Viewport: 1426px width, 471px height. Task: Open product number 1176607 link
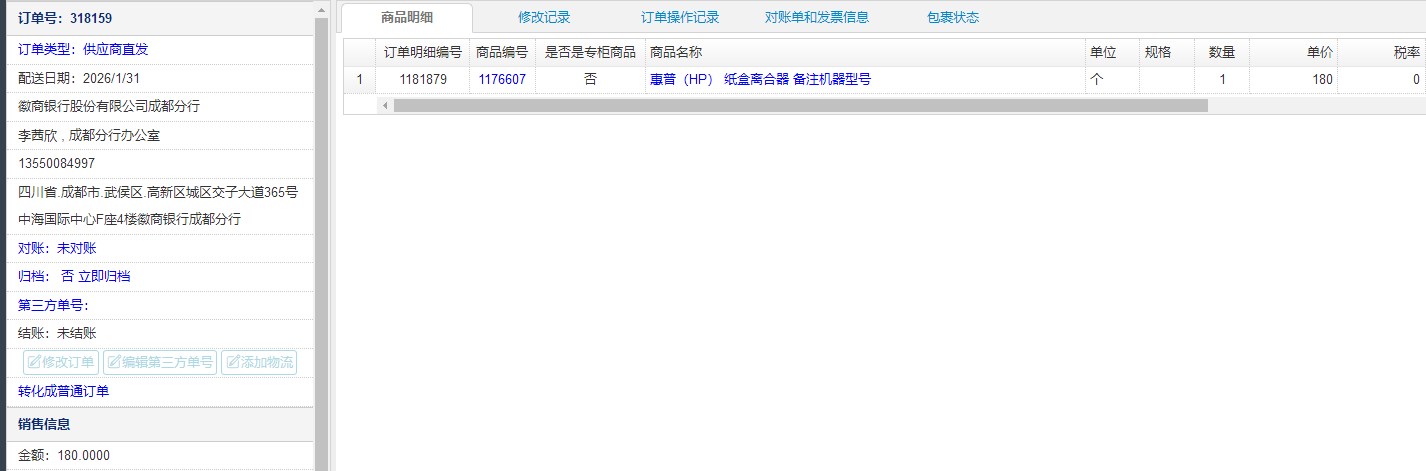point(501,79)
